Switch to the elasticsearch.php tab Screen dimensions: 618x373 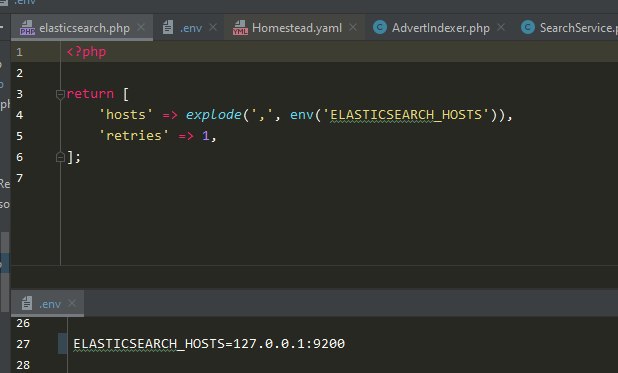[82, 28]
